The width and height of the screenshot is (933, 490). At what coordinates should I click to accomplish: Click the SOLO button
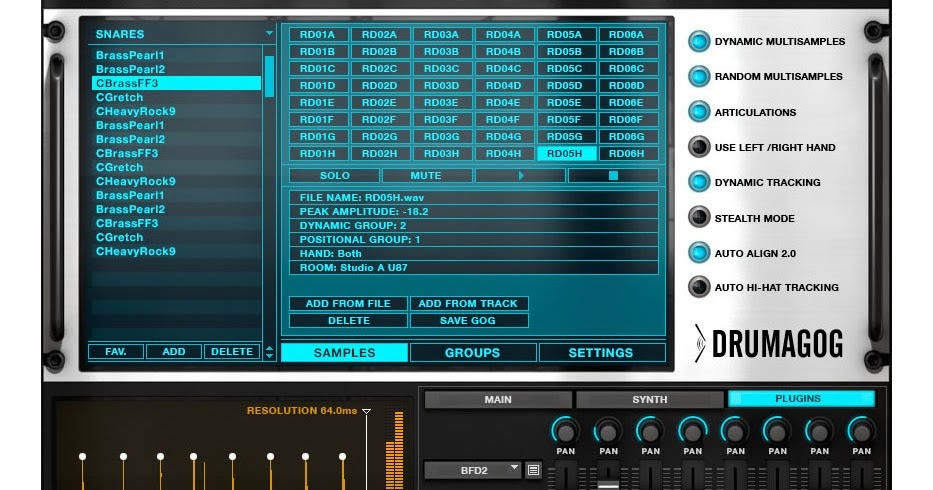pyautogui.click(x=334, y=176)
